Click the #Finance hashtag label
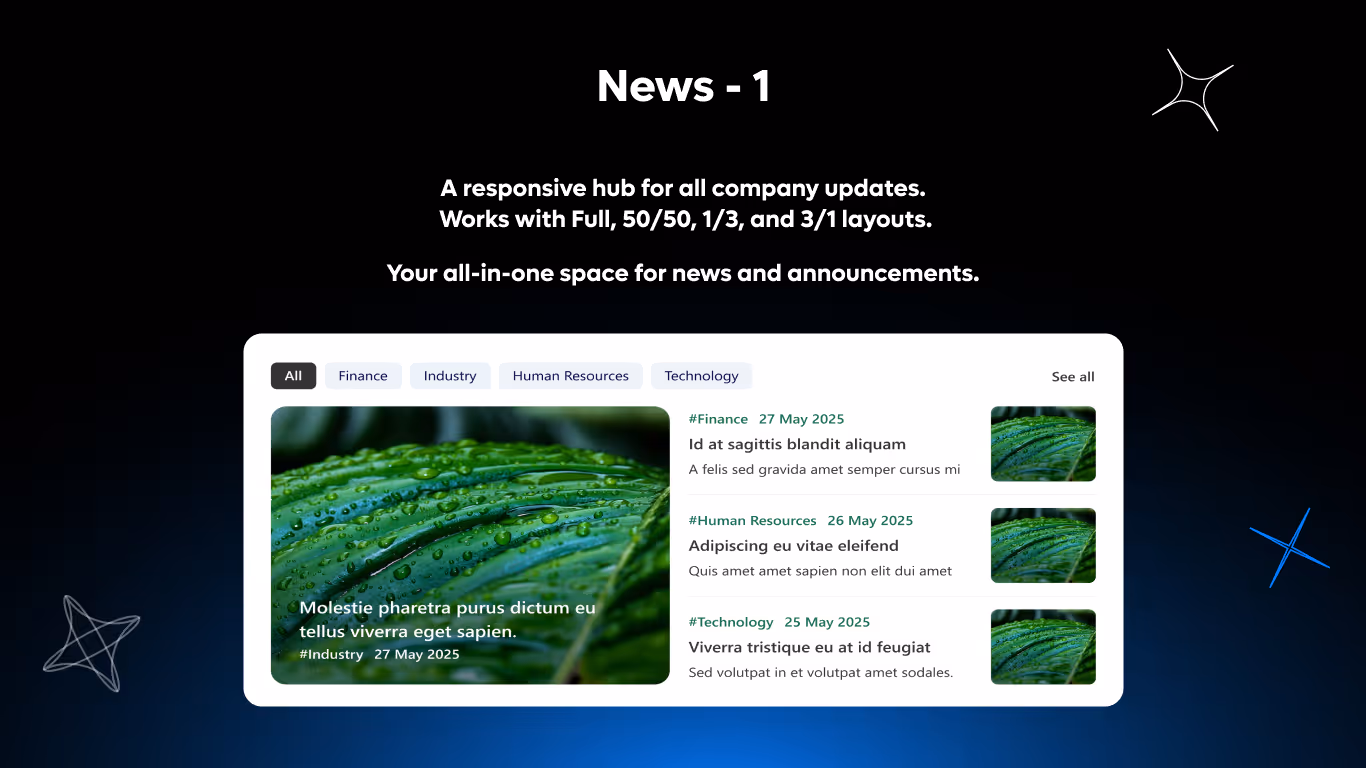1366x768 pixels. coord(717,418)
